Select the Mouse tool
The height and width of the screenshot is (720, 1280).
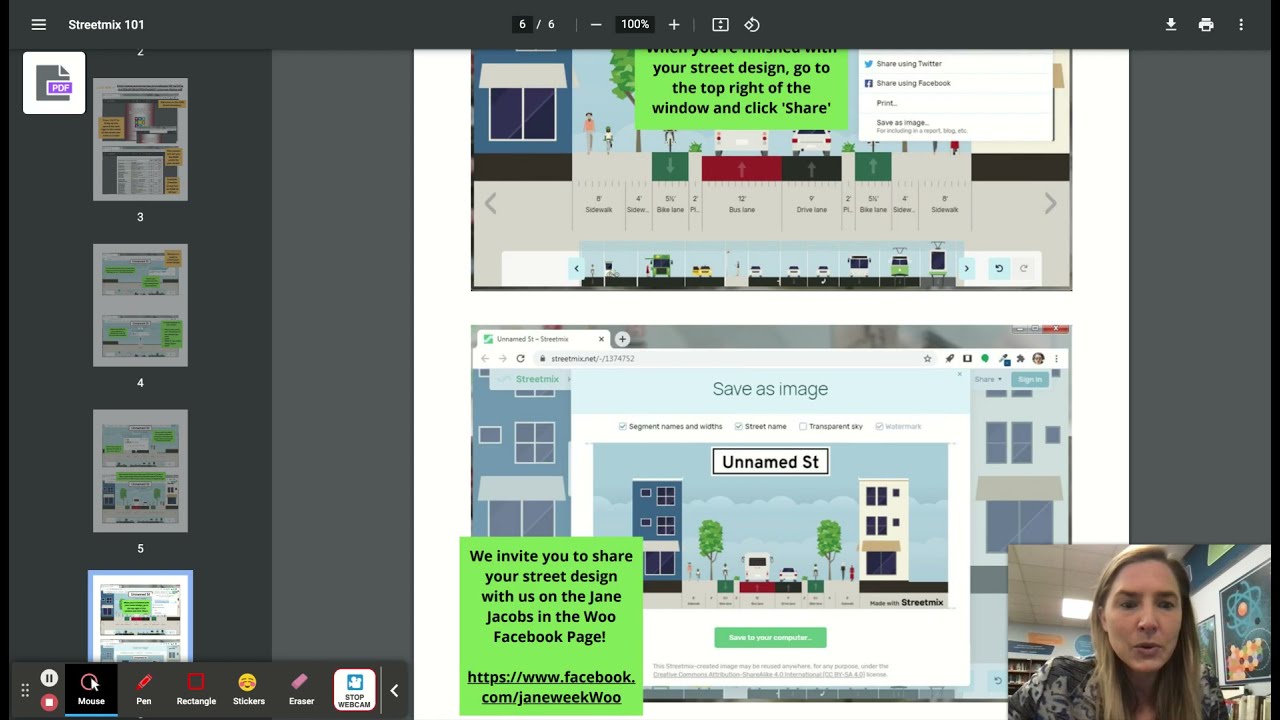pos(91,689)
